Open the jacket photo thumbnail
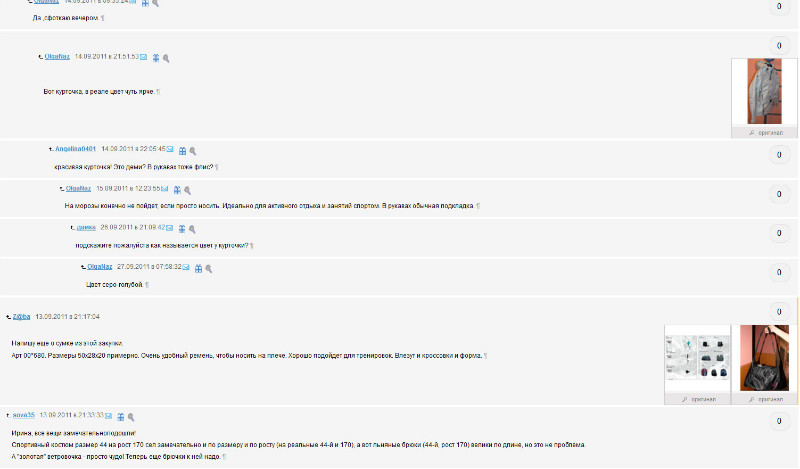800x469 pixels. pyautogui.click(x=764, y=91)
